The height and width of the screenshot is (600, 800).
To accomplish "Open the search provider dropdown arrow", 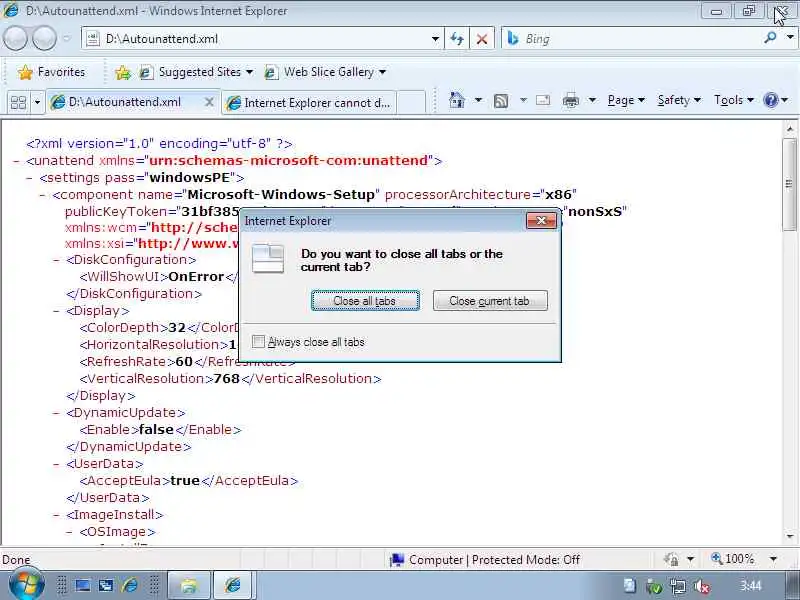I will tap(790, 38).
